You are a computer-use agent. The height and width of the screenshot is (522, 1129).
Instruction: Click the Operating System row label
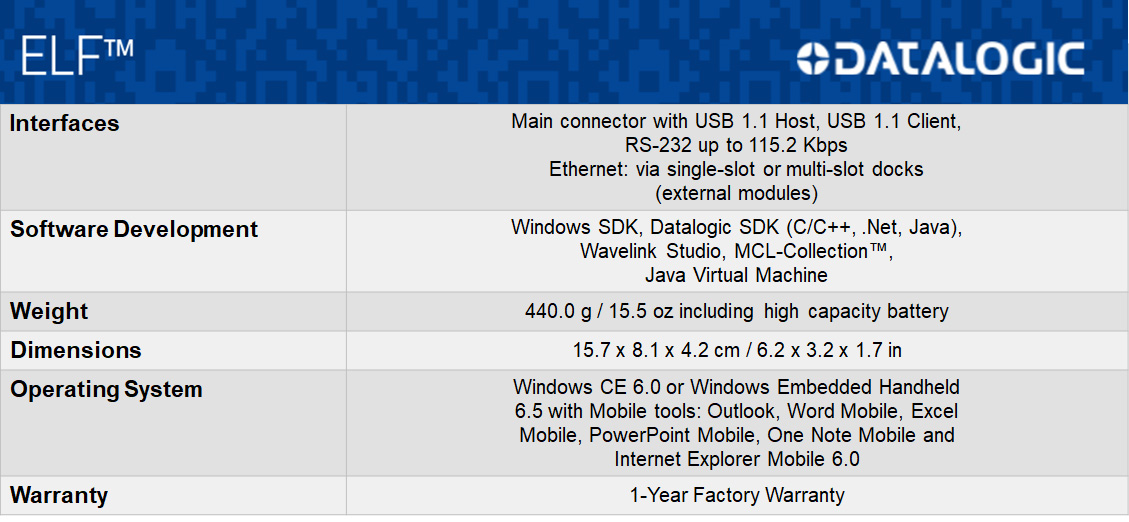click(106, 389)
